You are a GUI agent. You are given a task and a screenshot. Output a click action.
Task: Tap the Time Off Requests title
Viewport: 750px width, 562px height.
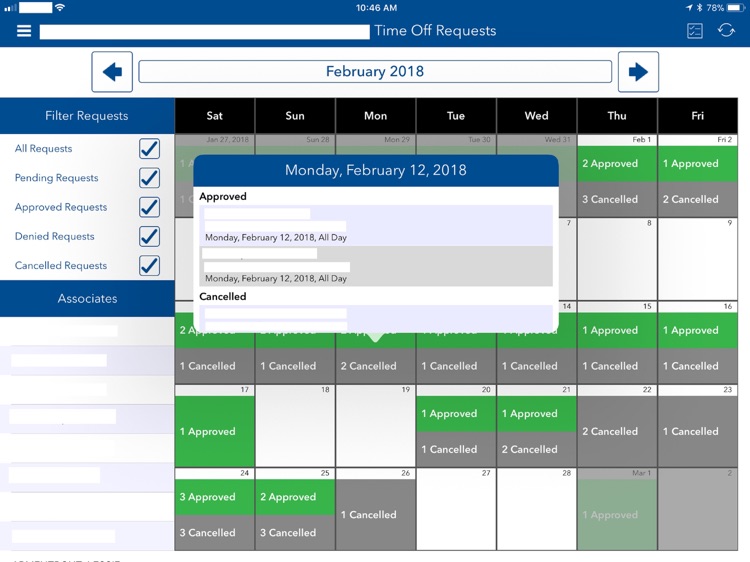[435, 31]
